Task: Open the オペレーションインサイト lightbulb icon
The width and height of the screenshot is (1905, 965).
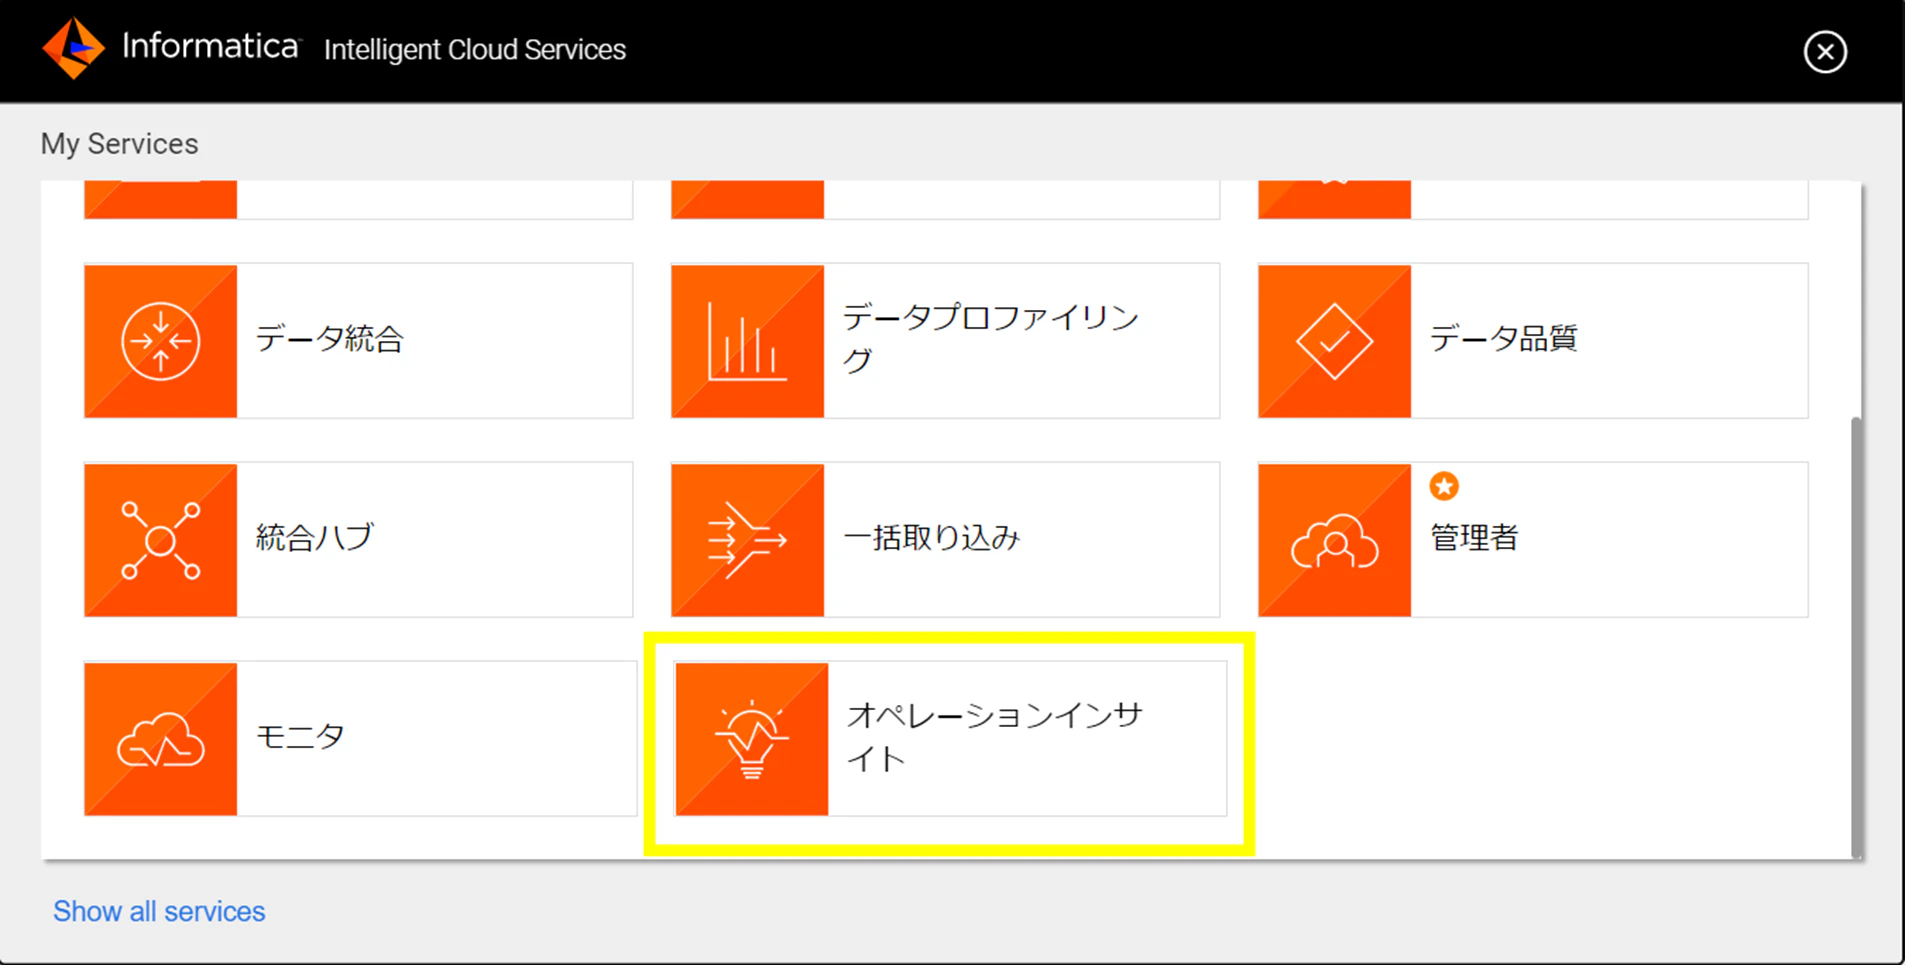Action: (752, 739)
